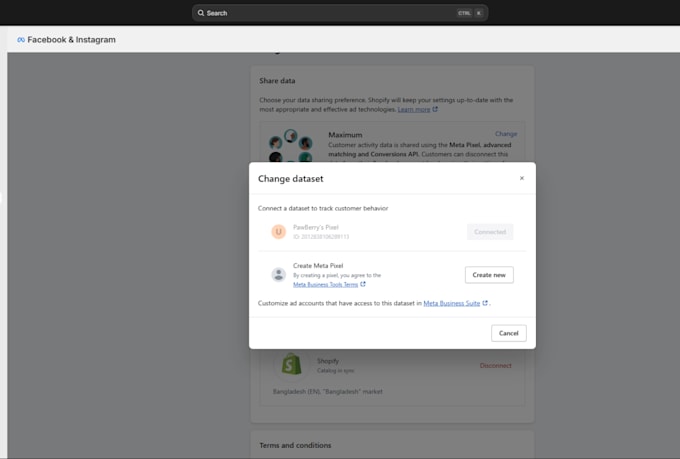Click the external icon beside Learn more
This screenshot has width=680, height=459.
(x=435, y=109)
